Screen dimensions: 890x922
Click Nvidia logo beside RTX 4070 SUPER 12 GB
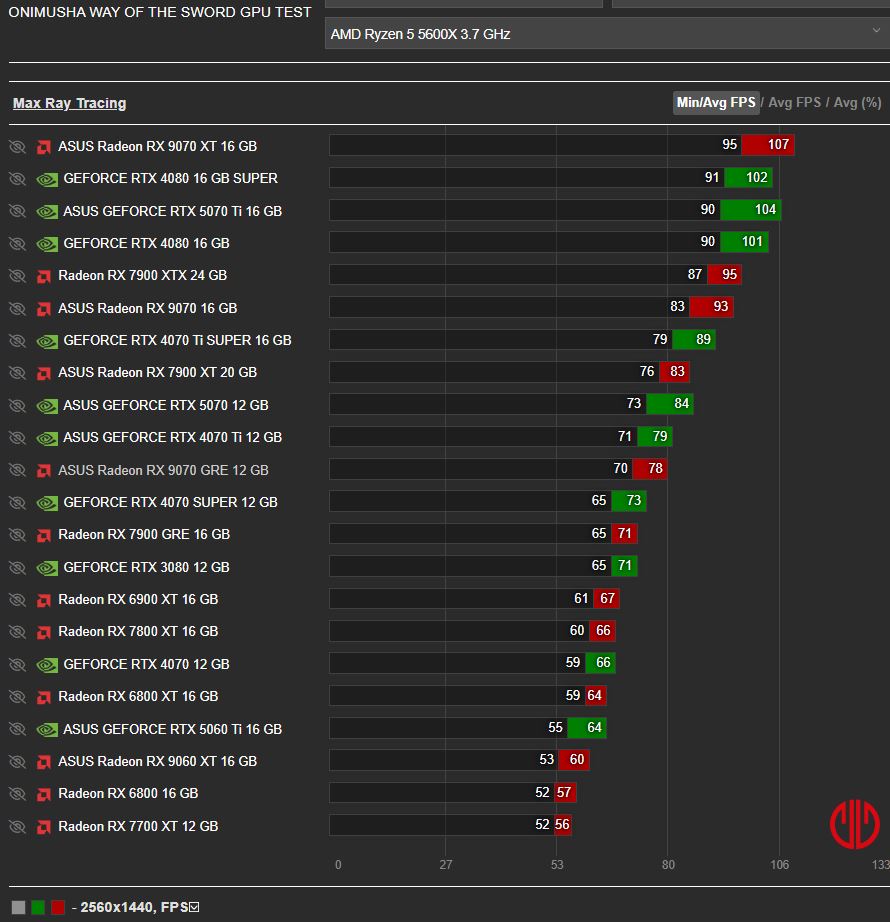coord(47,503)
